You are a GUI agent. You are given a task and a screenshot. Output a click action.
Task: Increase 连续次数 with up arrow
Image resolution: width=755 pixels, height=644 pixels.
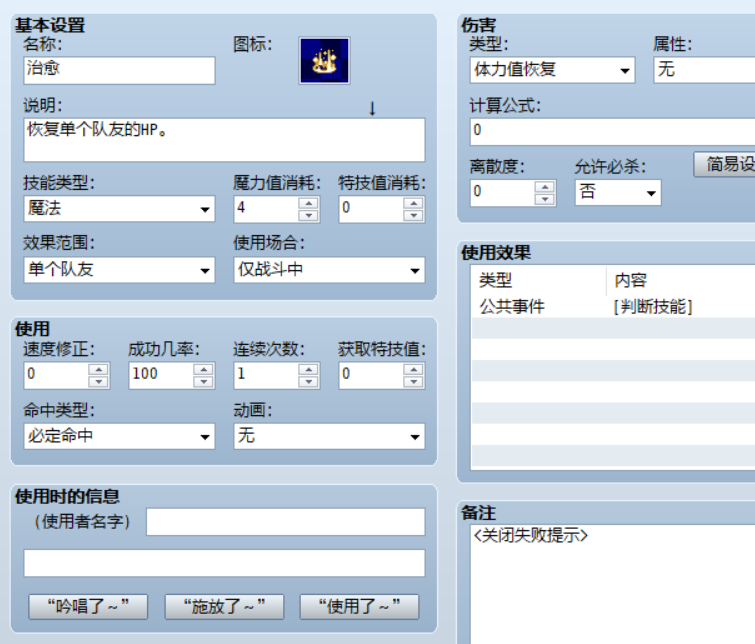[x=308, y=370]
